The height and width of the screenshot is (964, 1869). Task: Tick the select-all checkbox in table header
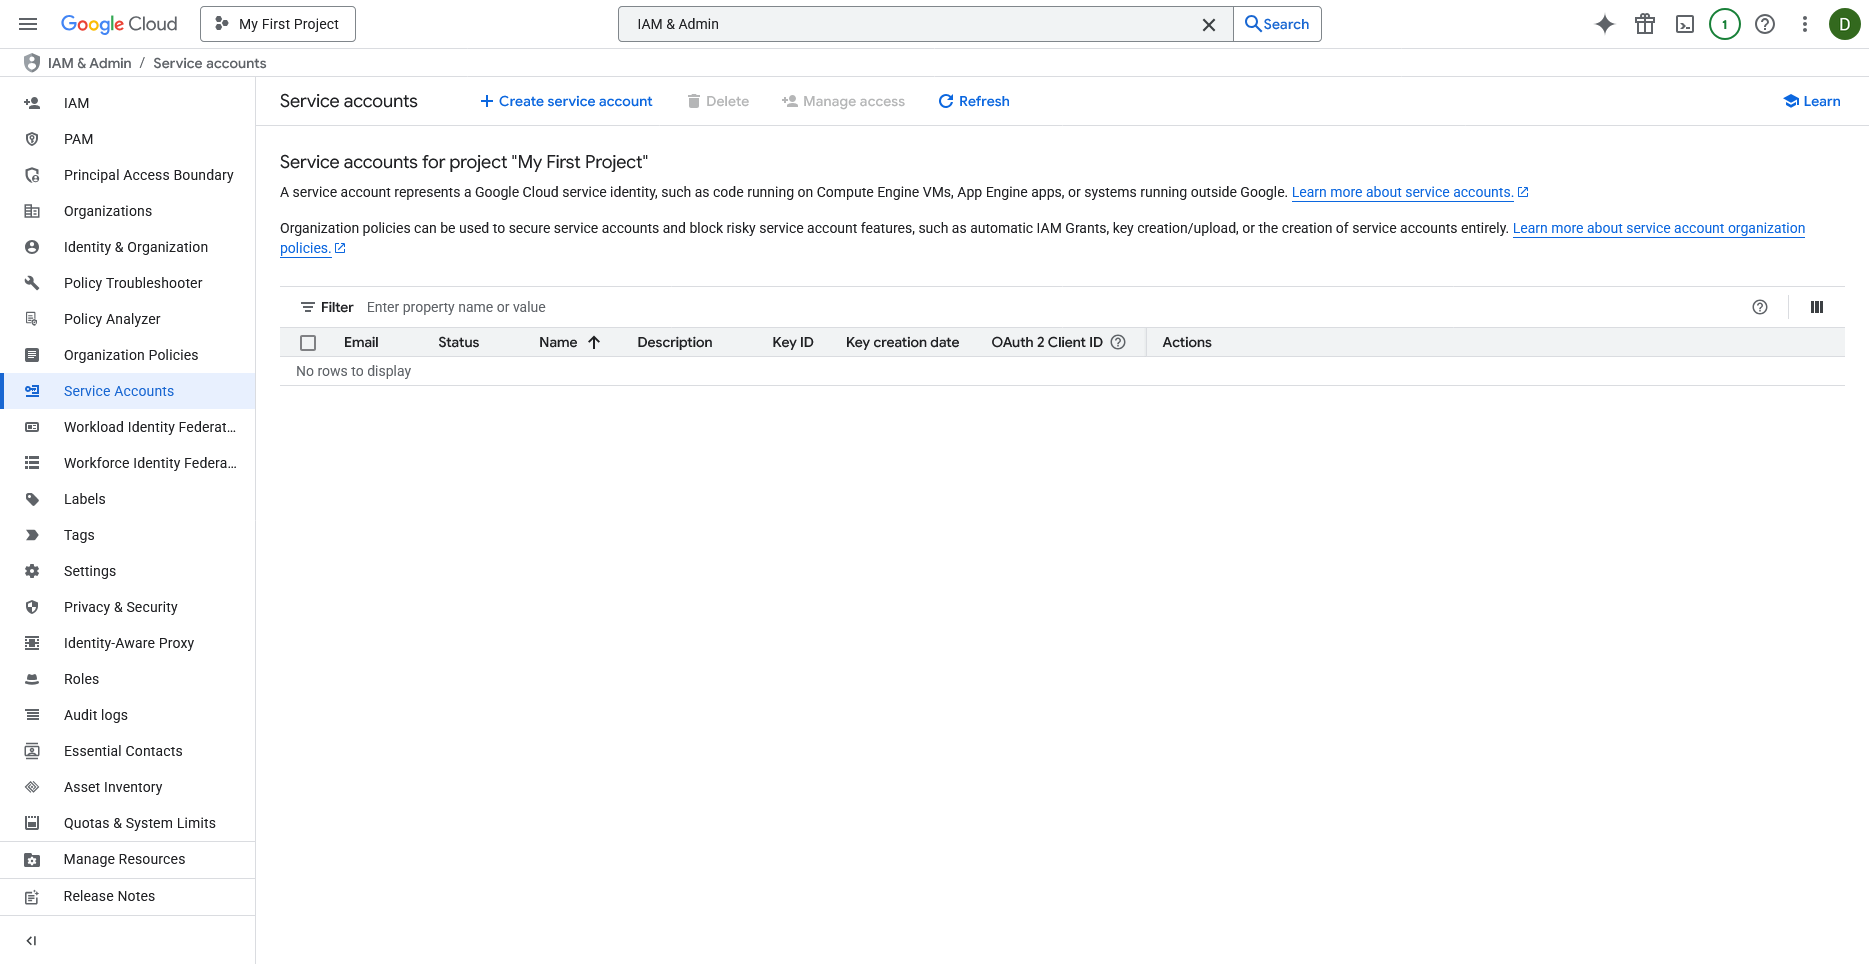coord(308,343)
